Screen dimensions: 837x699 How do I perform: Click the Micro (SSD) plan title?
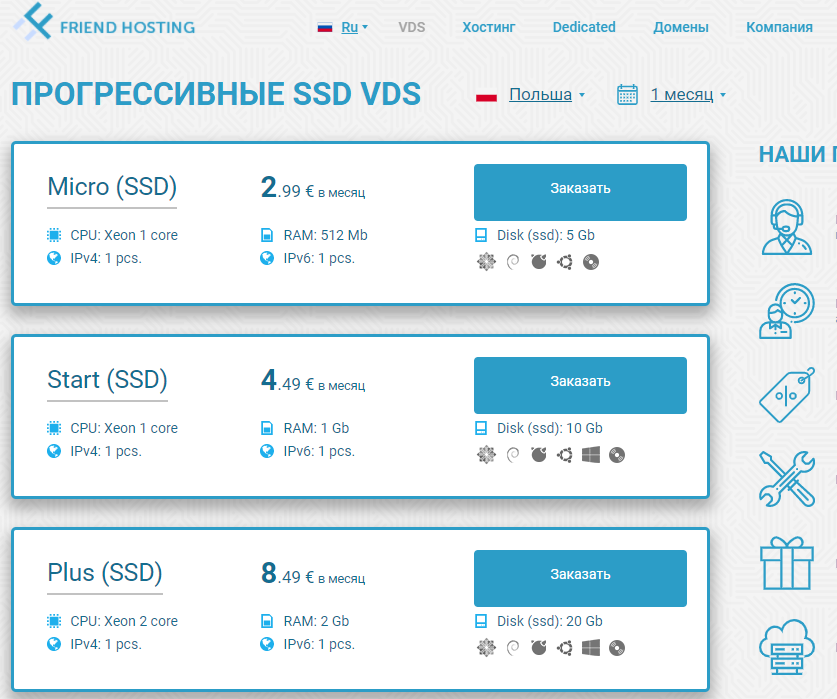[112, 187]
